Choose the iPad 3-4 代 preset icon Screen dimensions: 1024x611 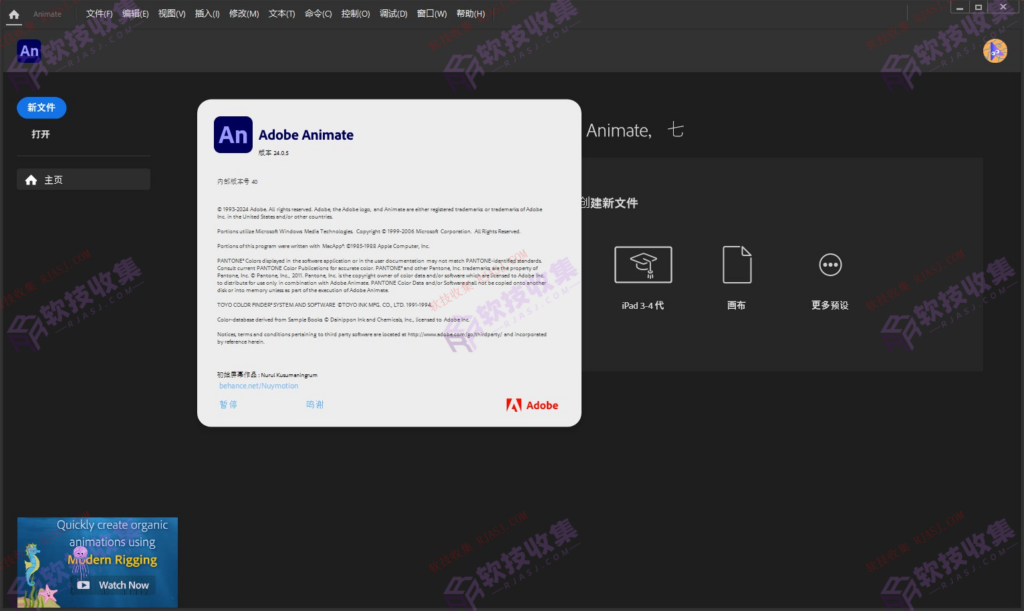643,264
